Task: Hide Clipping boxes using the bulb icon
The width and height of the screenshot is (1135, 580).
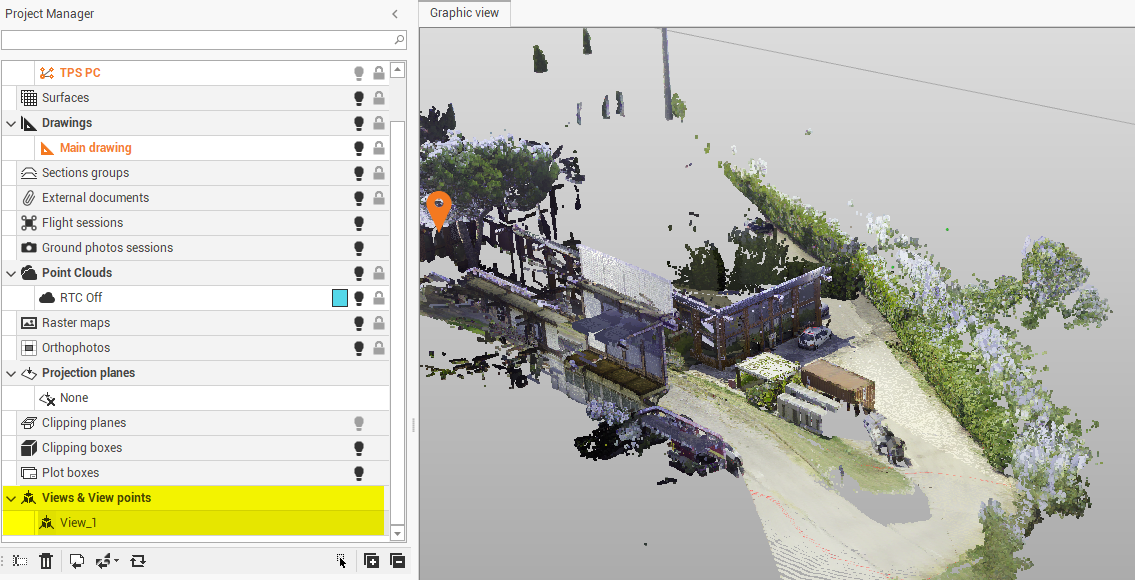Action: (359, 448)
